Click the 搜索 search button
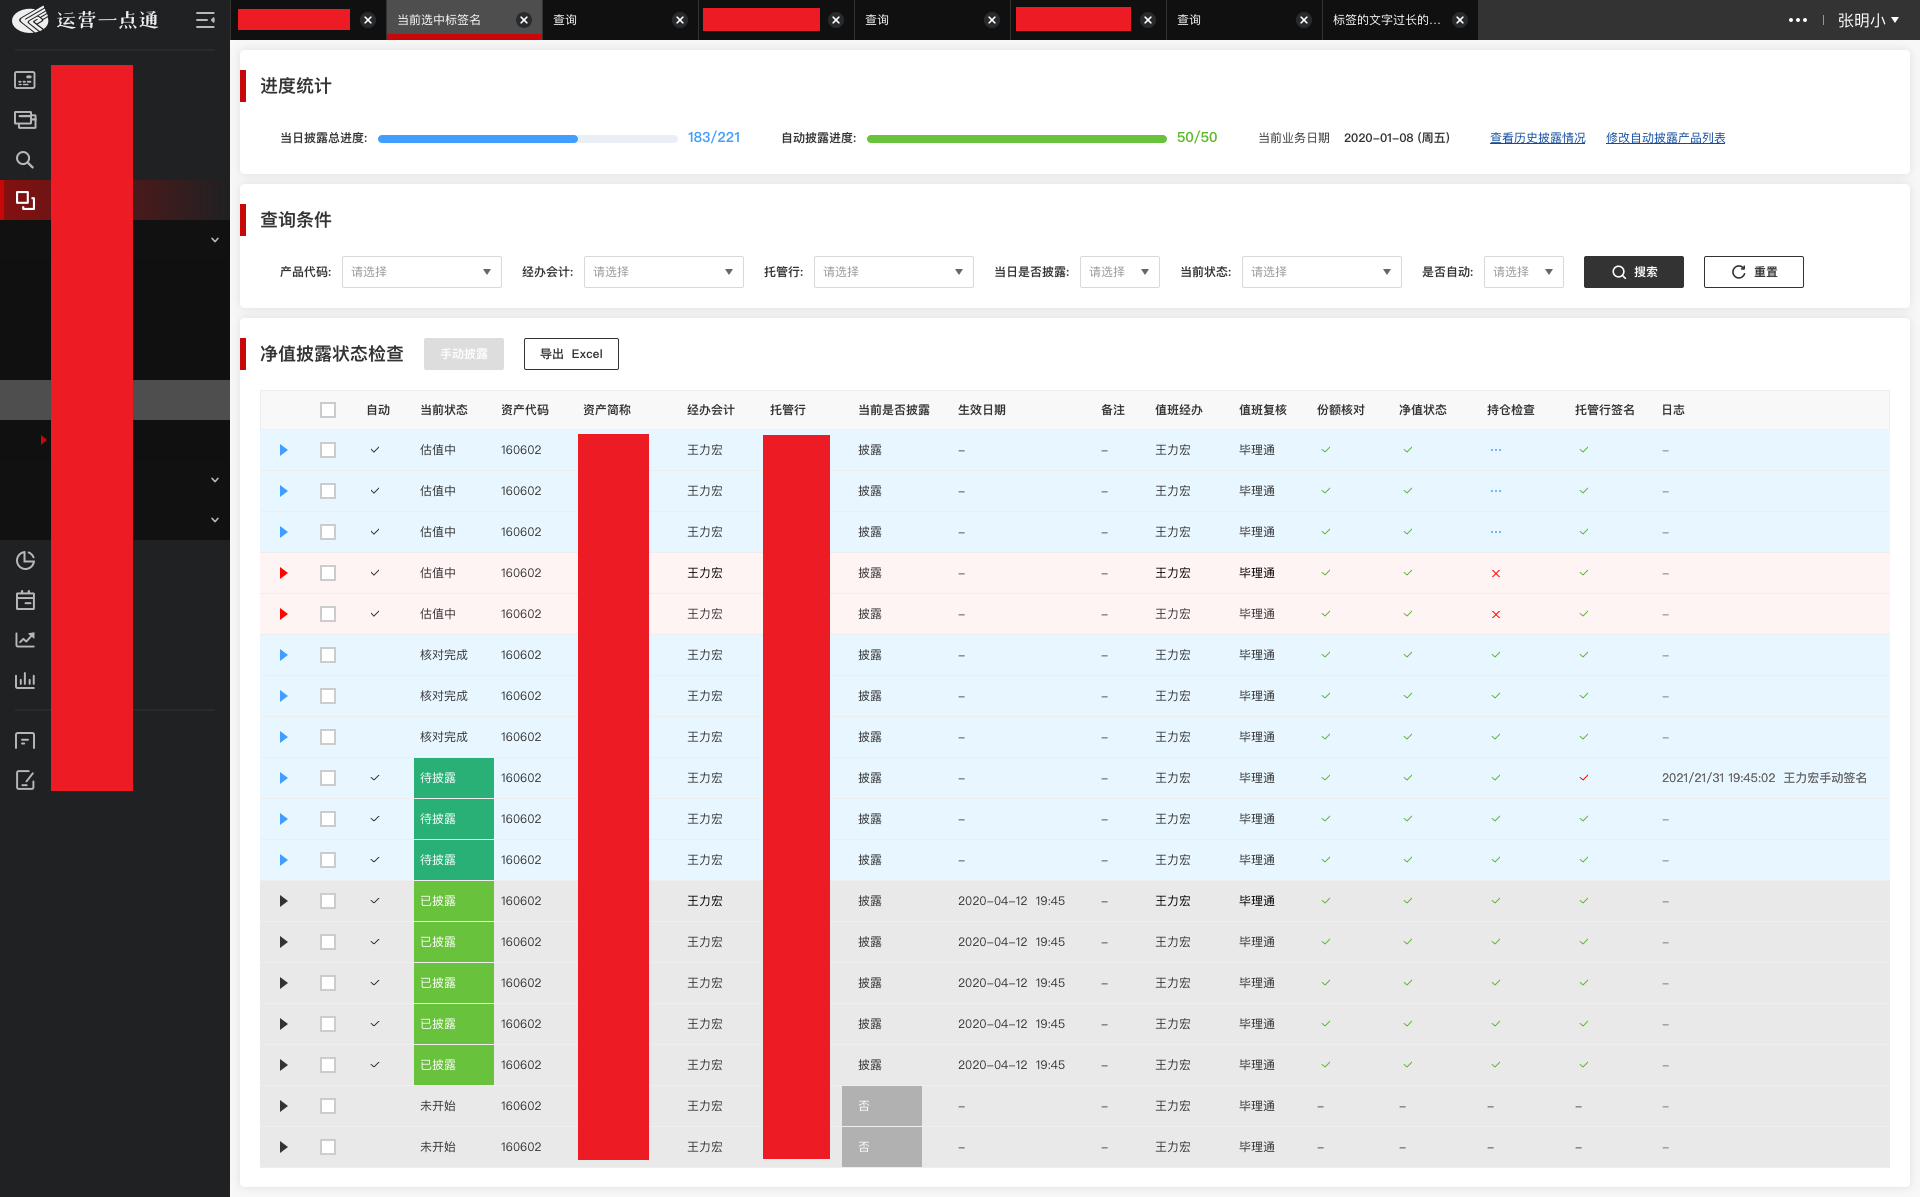Image resolution: width=1920 pixels, height=1197 pixels. pyautogui.click(x=1634, y=272)
